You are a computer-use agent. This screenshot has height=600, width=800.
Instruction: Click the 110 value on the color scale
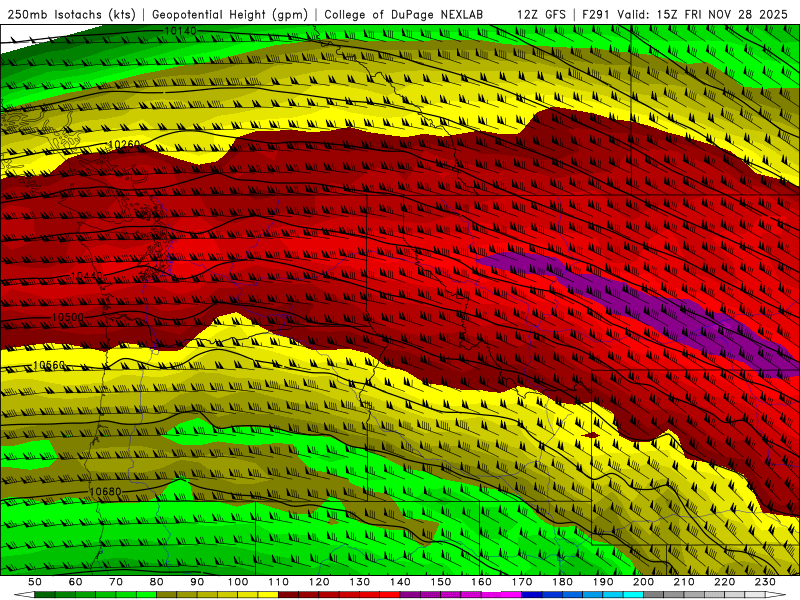pyautogui.click(x=279, y=582)
